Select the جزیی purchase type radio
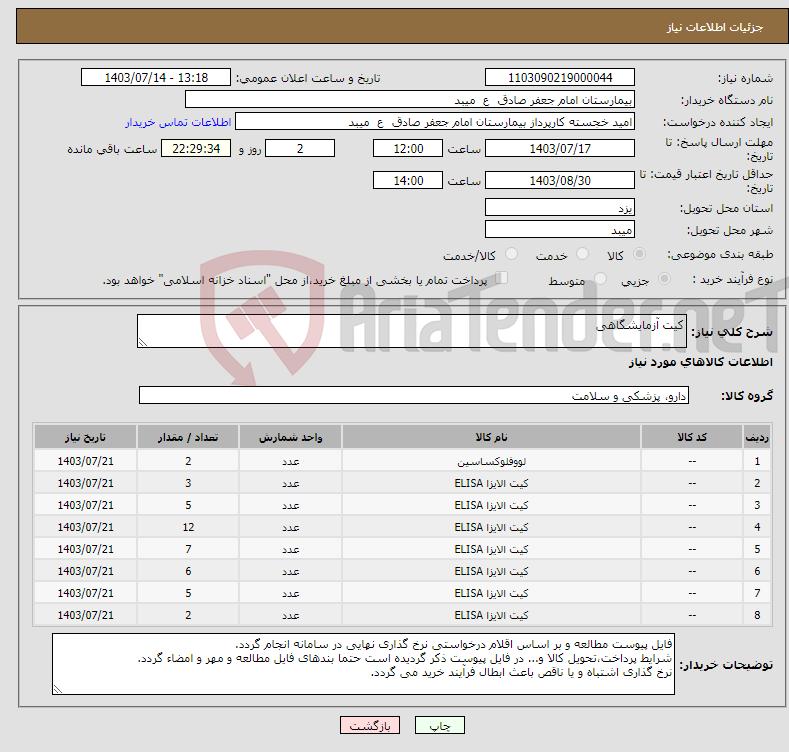The width and height of the screenshot is (789, 752). 665,278
